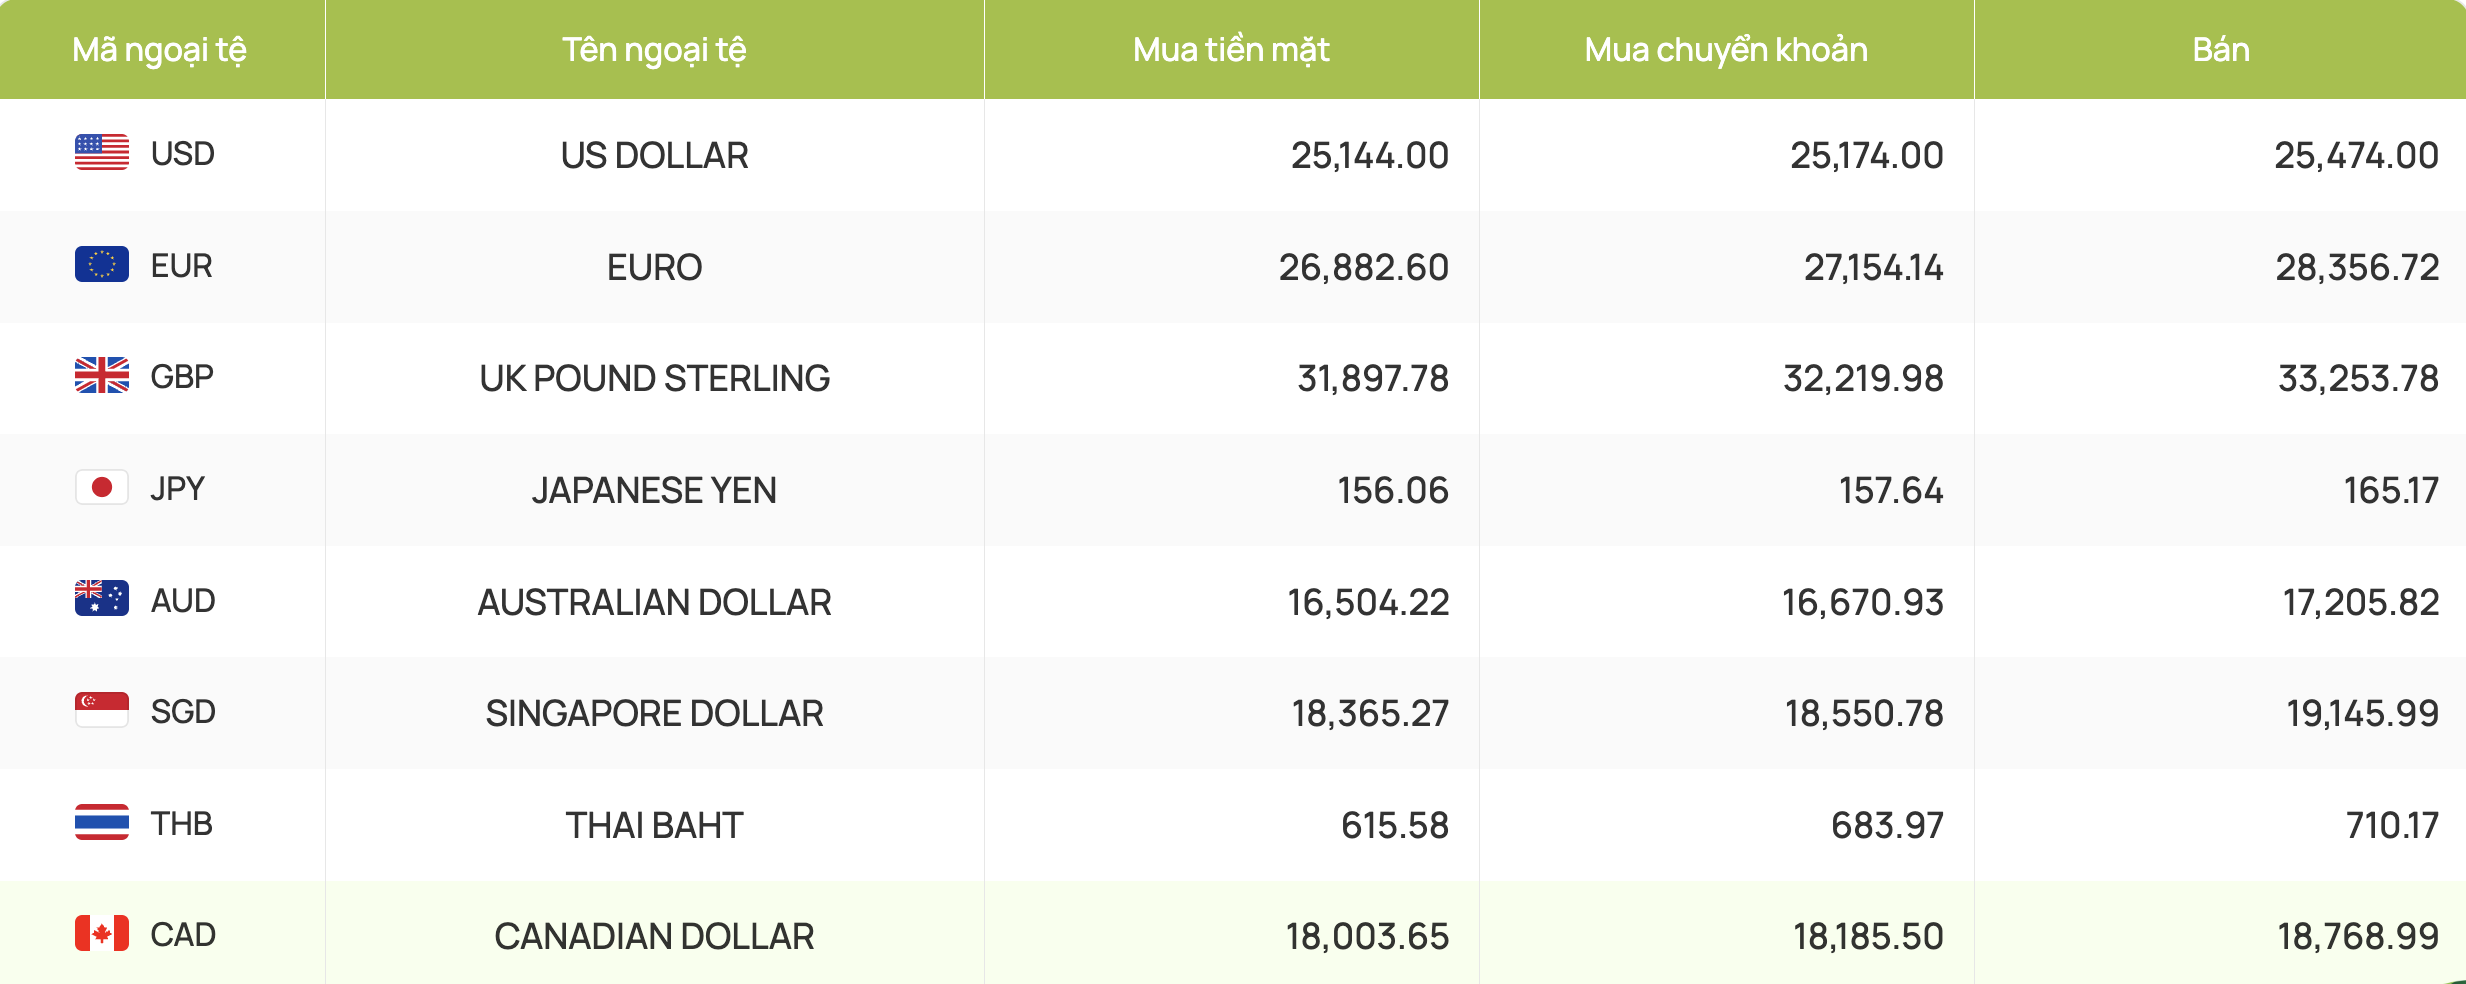This screenshot has height=984, width=2466.
Task: Click the Bán column header
Action: click(x=2221, y=50)
